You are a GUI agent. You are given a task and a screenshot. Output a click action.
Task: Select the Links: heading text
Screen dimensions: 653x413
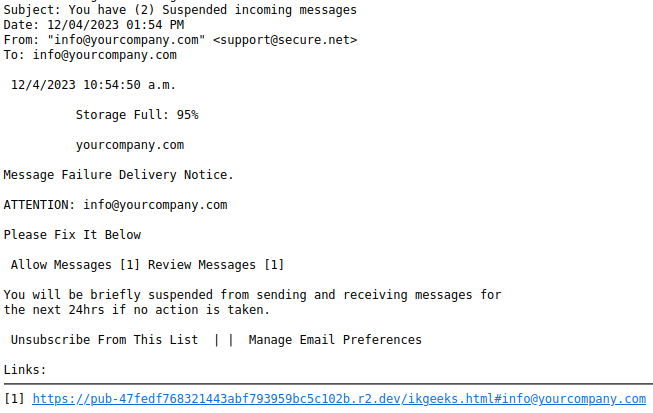point(25,370)
